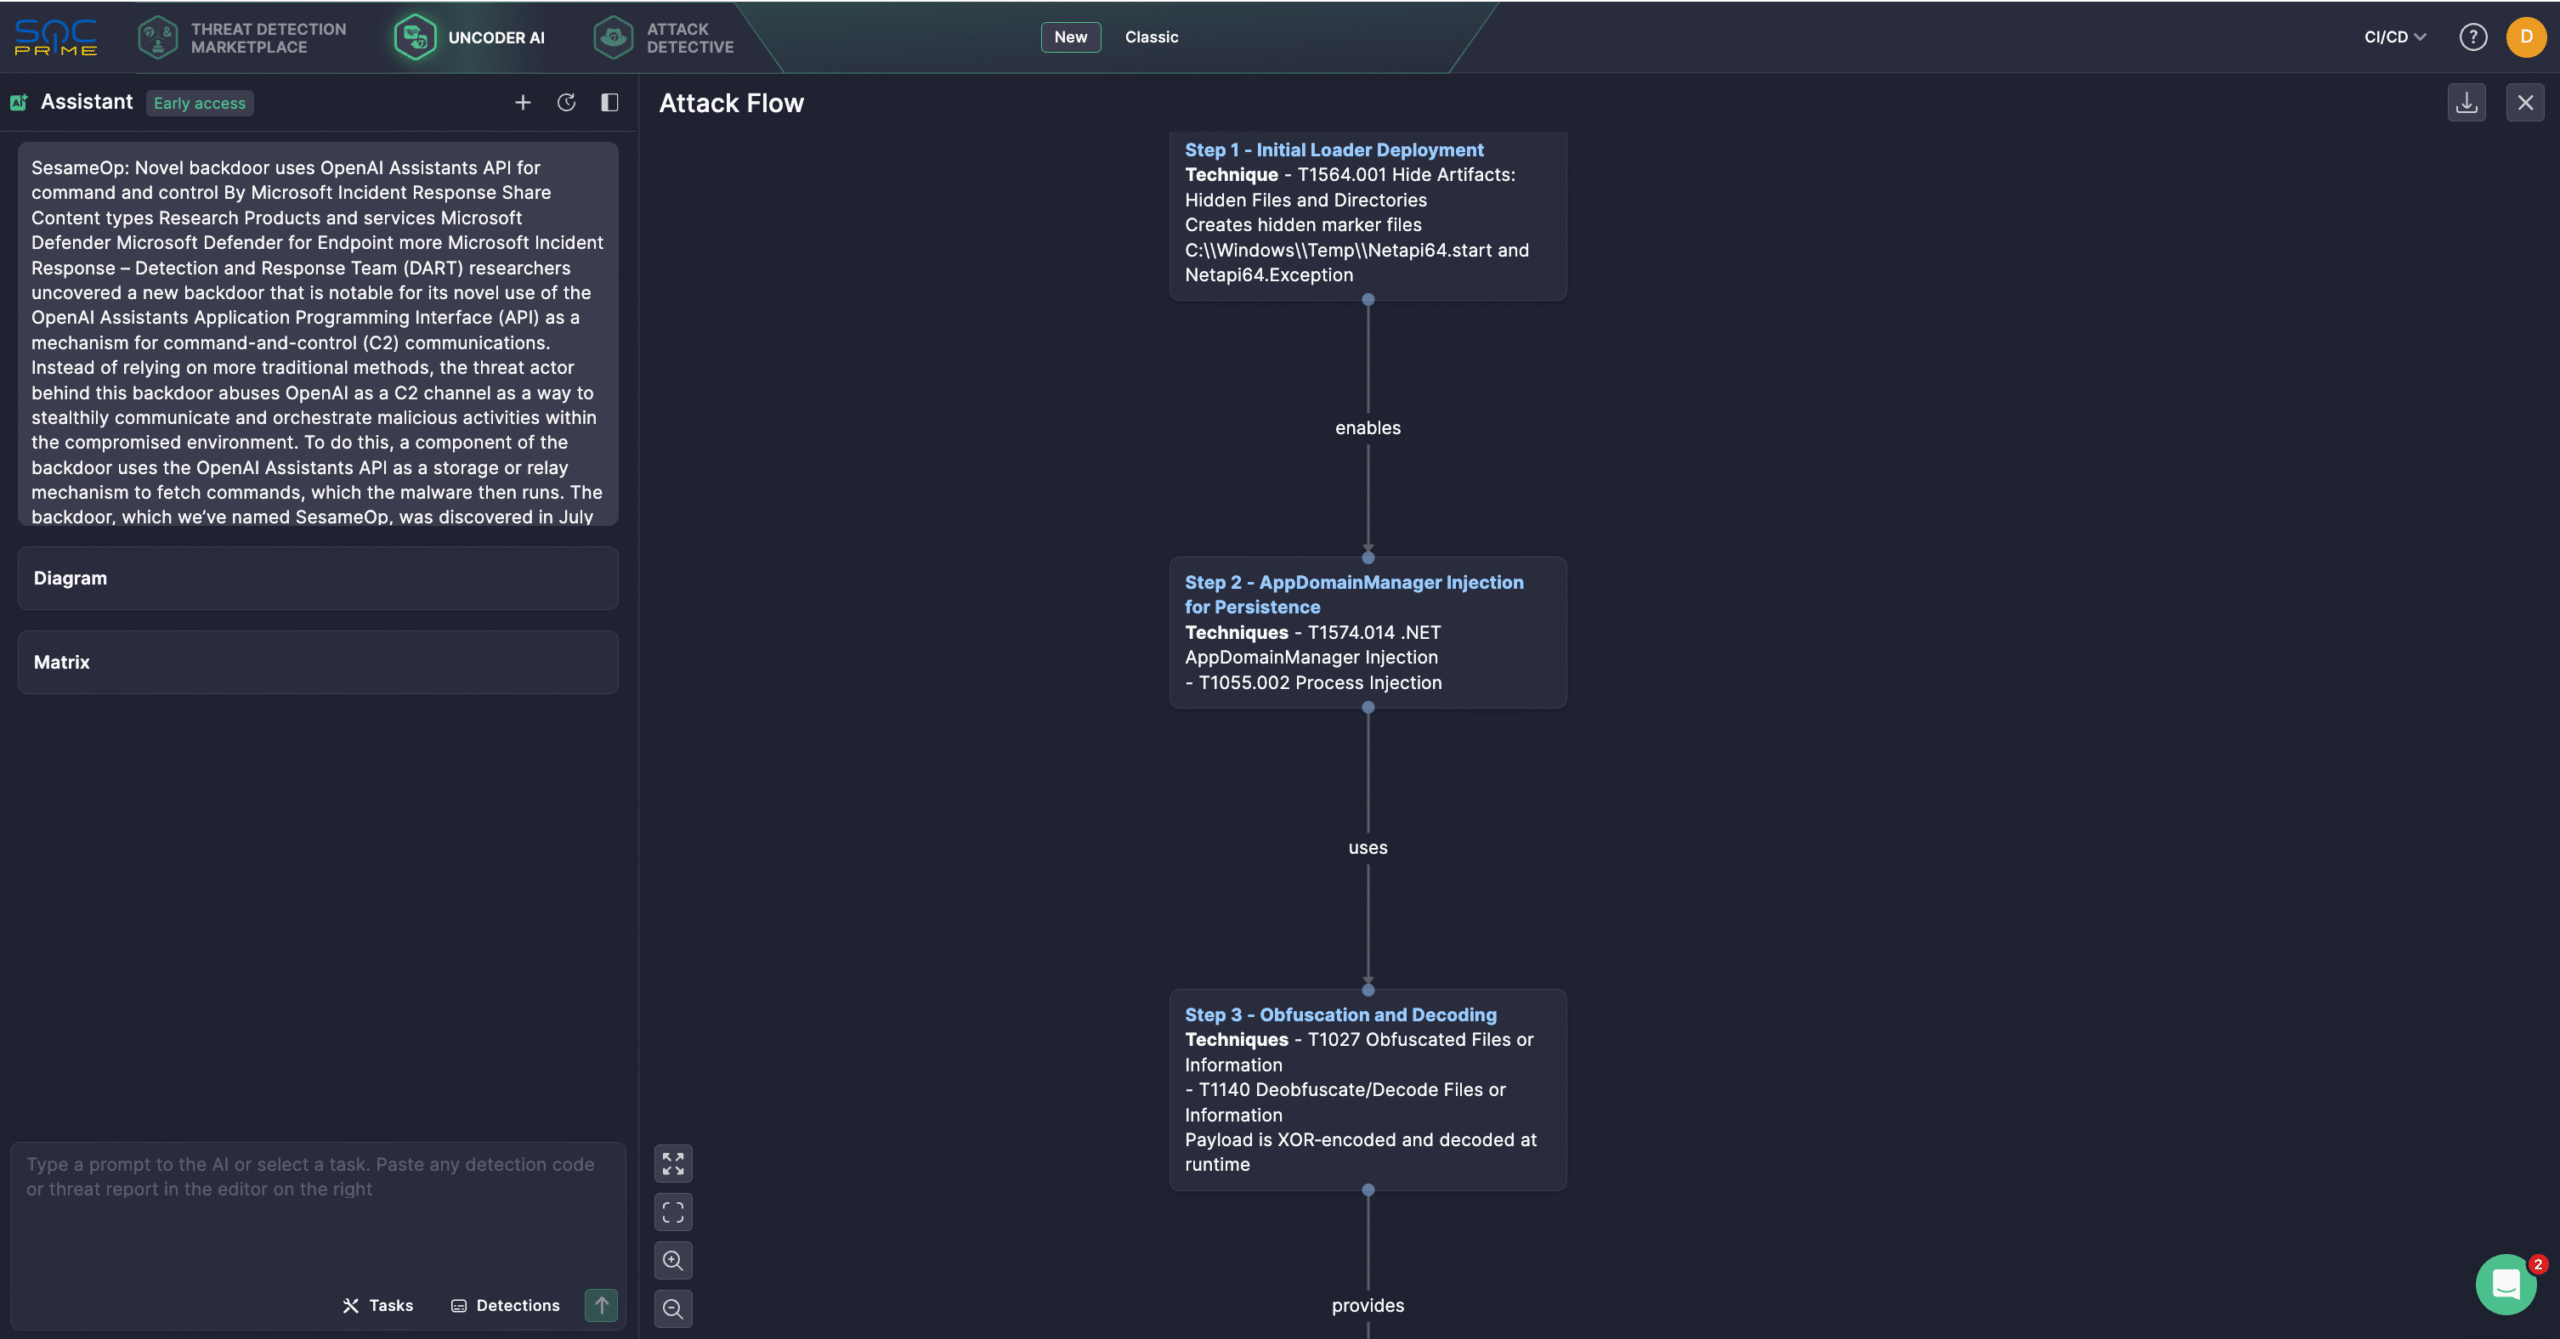
Task: Start a new Assistant chat with plus icon
Action: [523, 102]
